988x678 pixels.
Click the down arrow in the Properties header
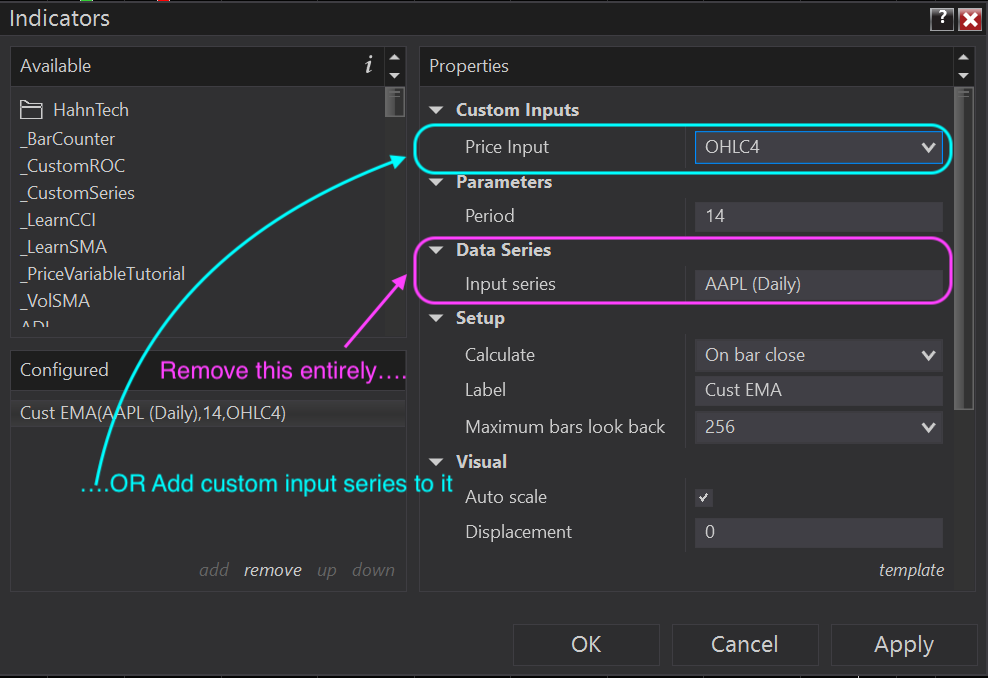[963, 75]
